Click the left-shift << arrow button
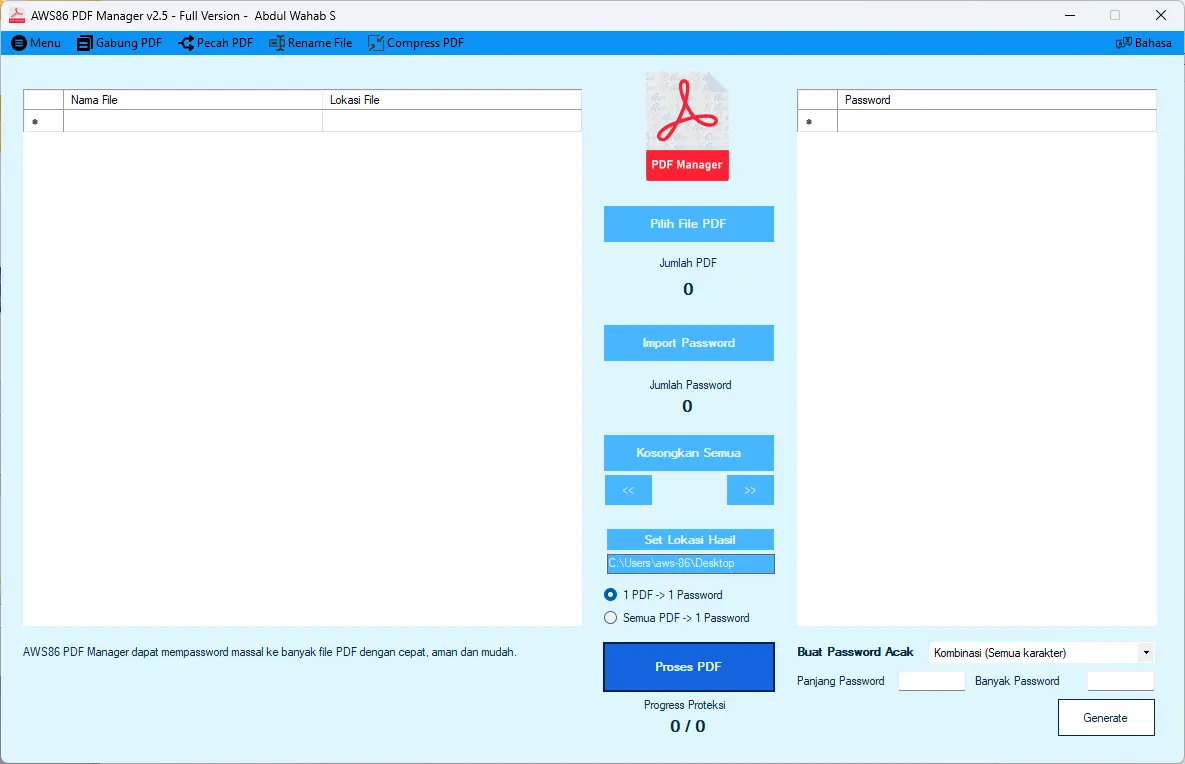Viewport: 1185px width, 764px height. pos(628,490)
